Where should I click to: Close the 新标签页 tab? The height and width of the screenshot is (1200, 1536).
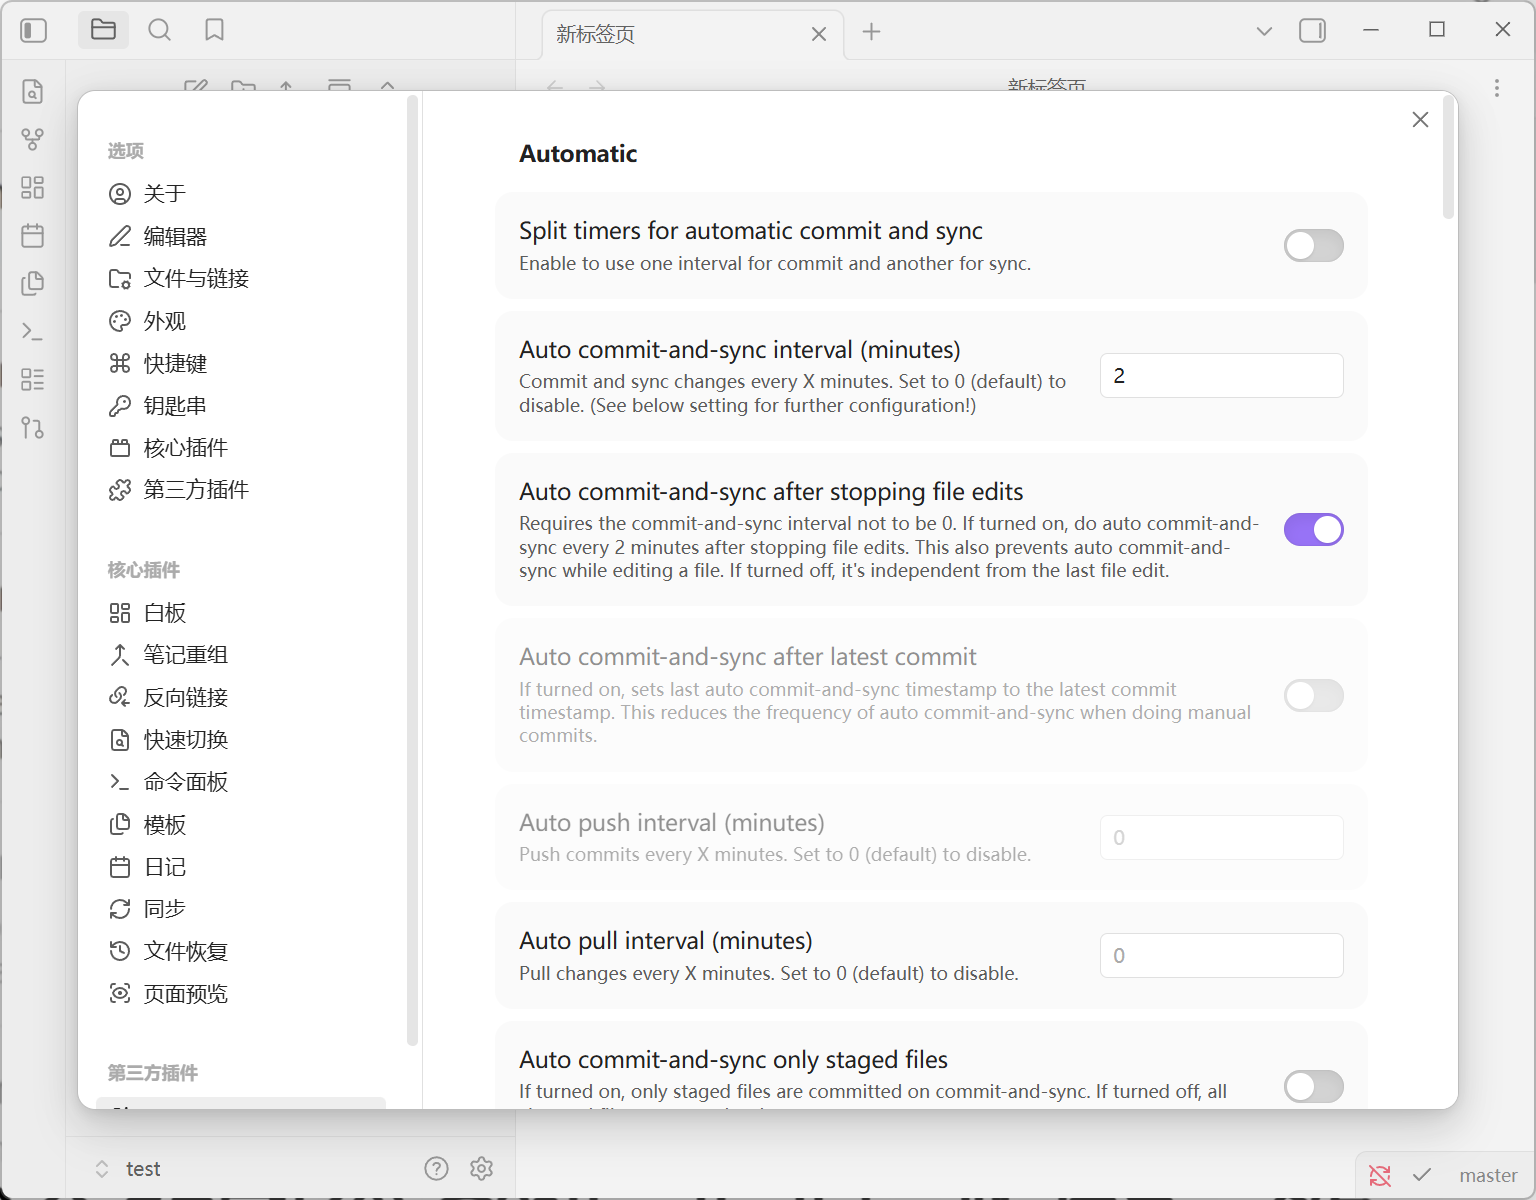click(819, 34)
